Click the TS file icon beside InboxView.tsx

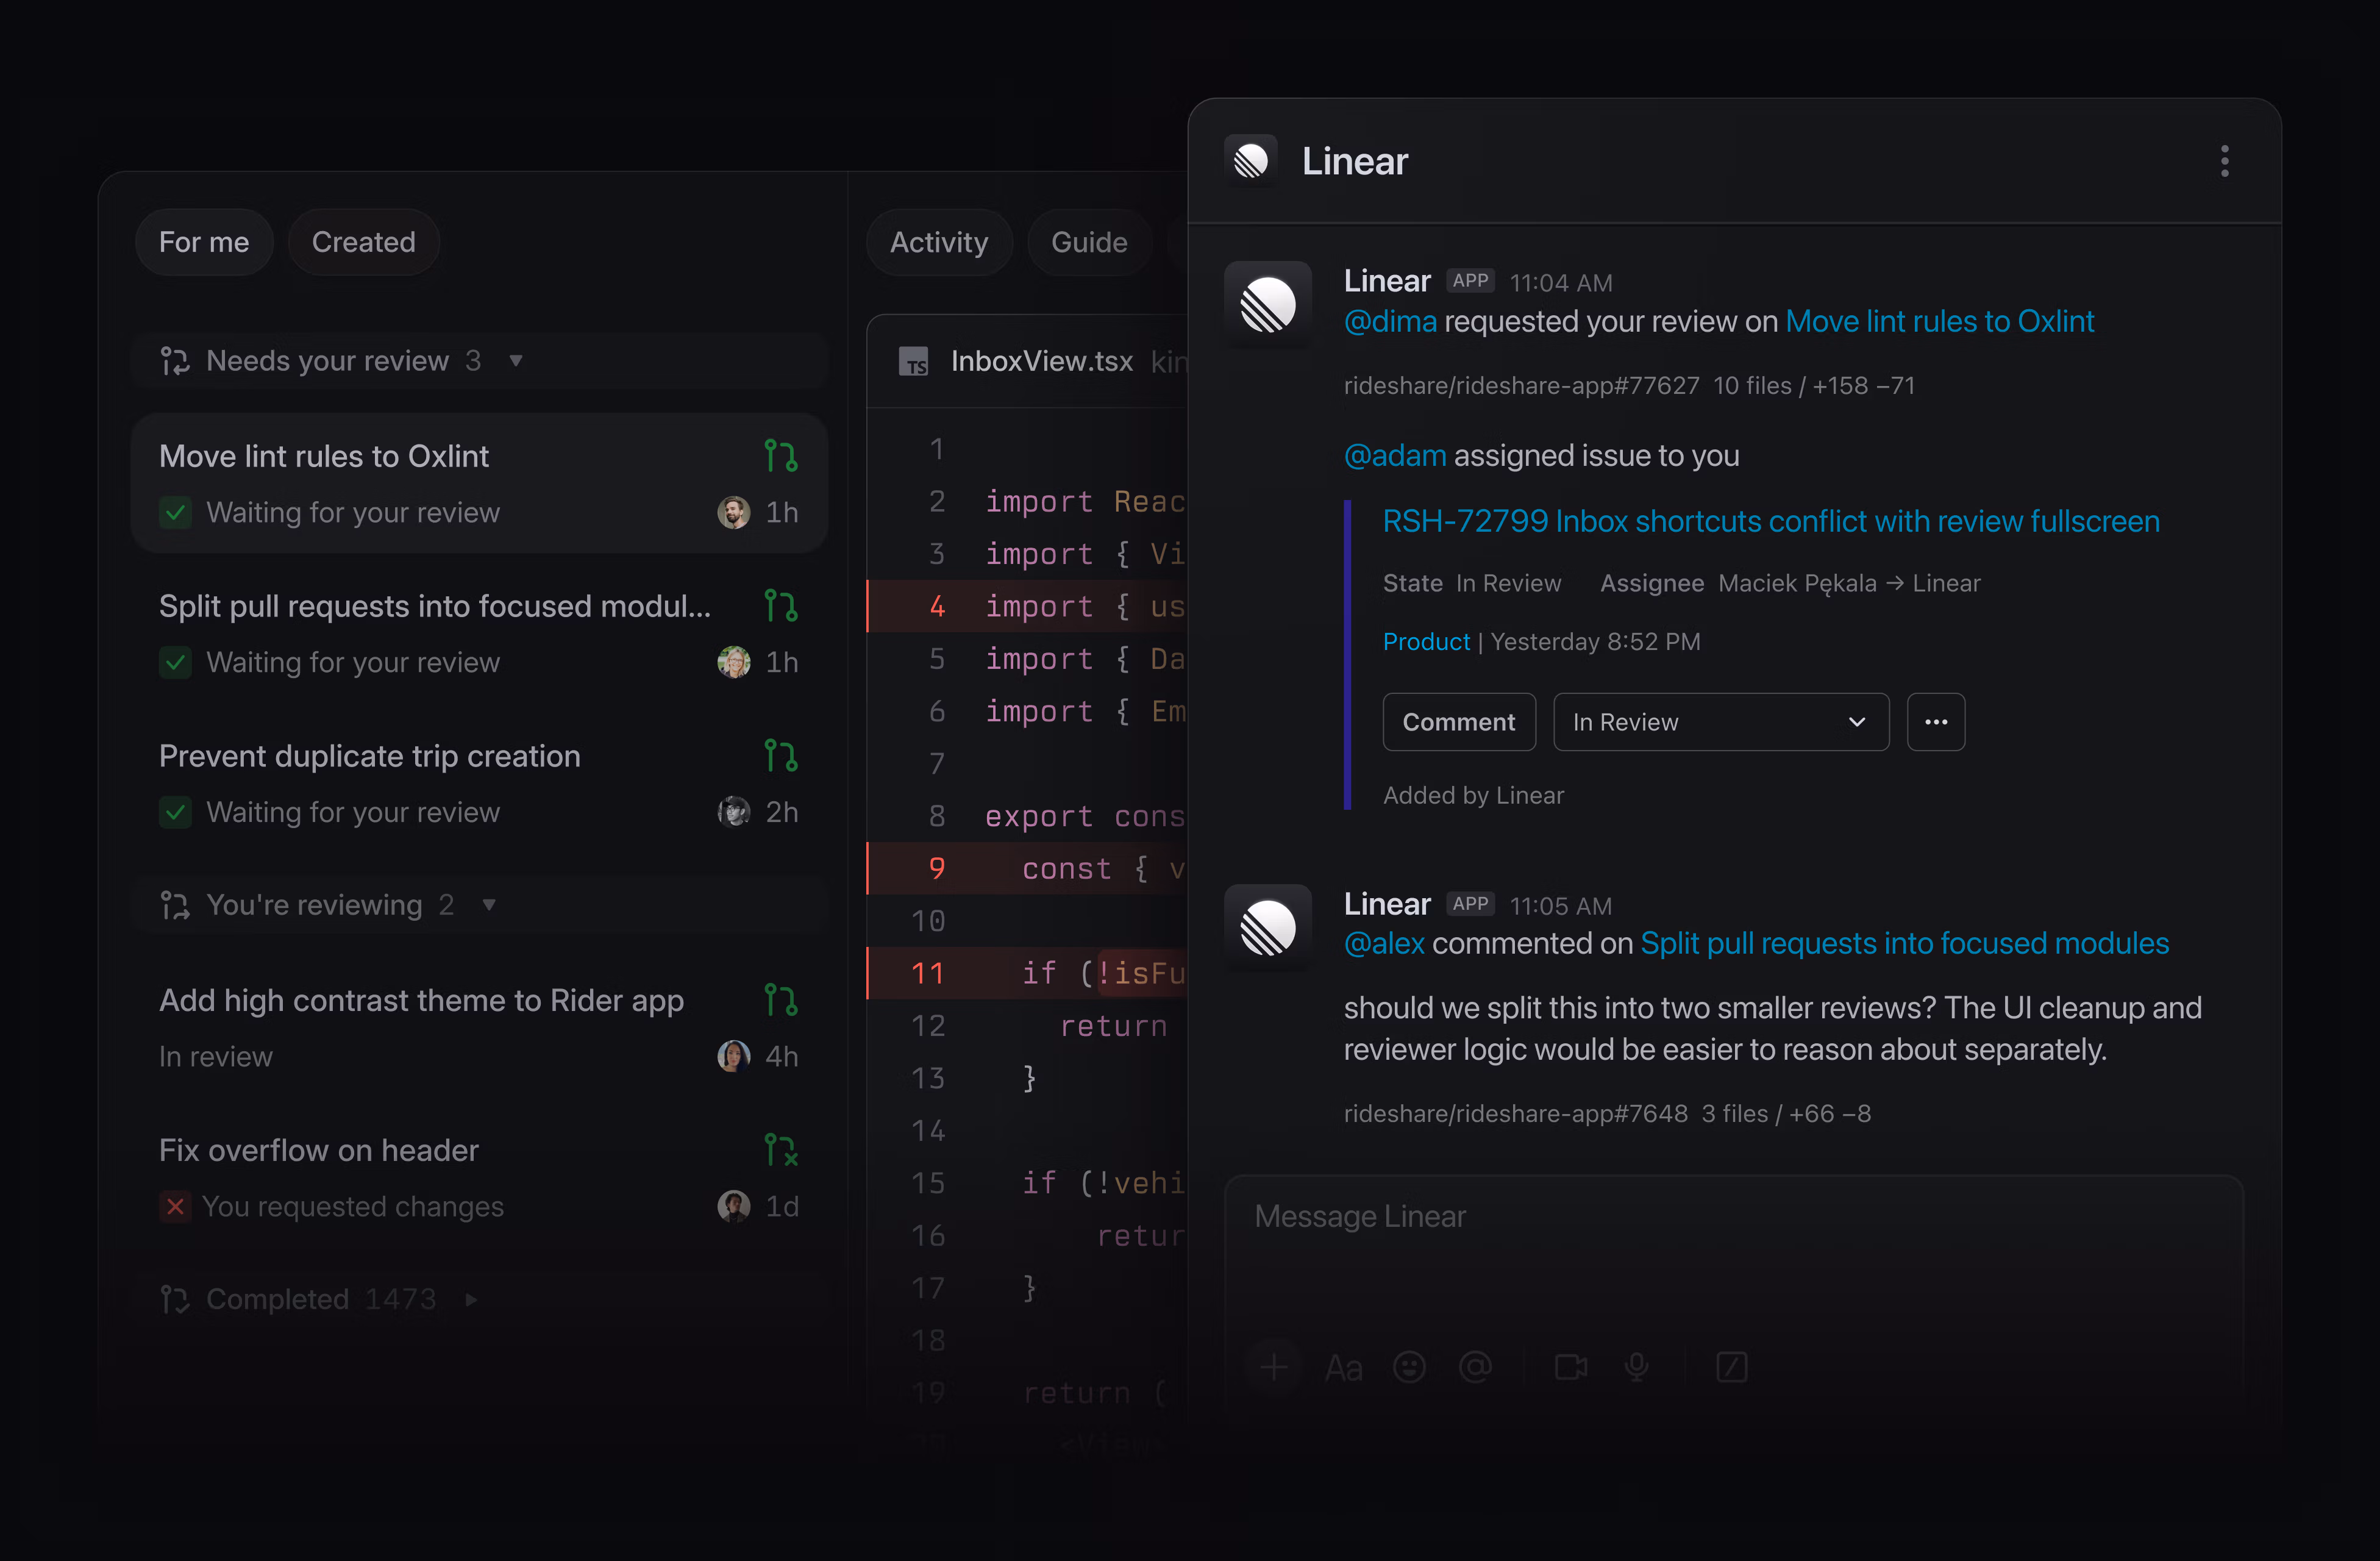click(x=913, y=361)
